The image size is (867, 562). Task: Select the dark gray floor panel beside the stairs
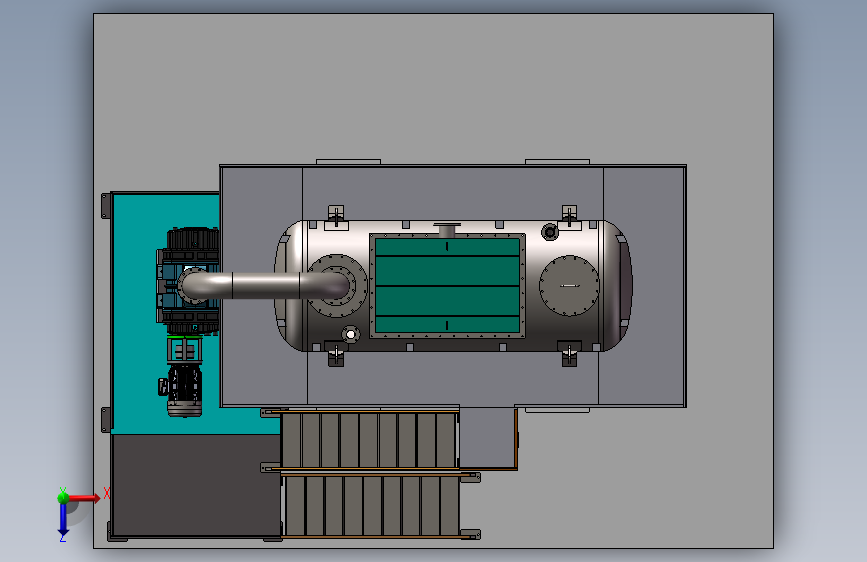tap(196, 485)
